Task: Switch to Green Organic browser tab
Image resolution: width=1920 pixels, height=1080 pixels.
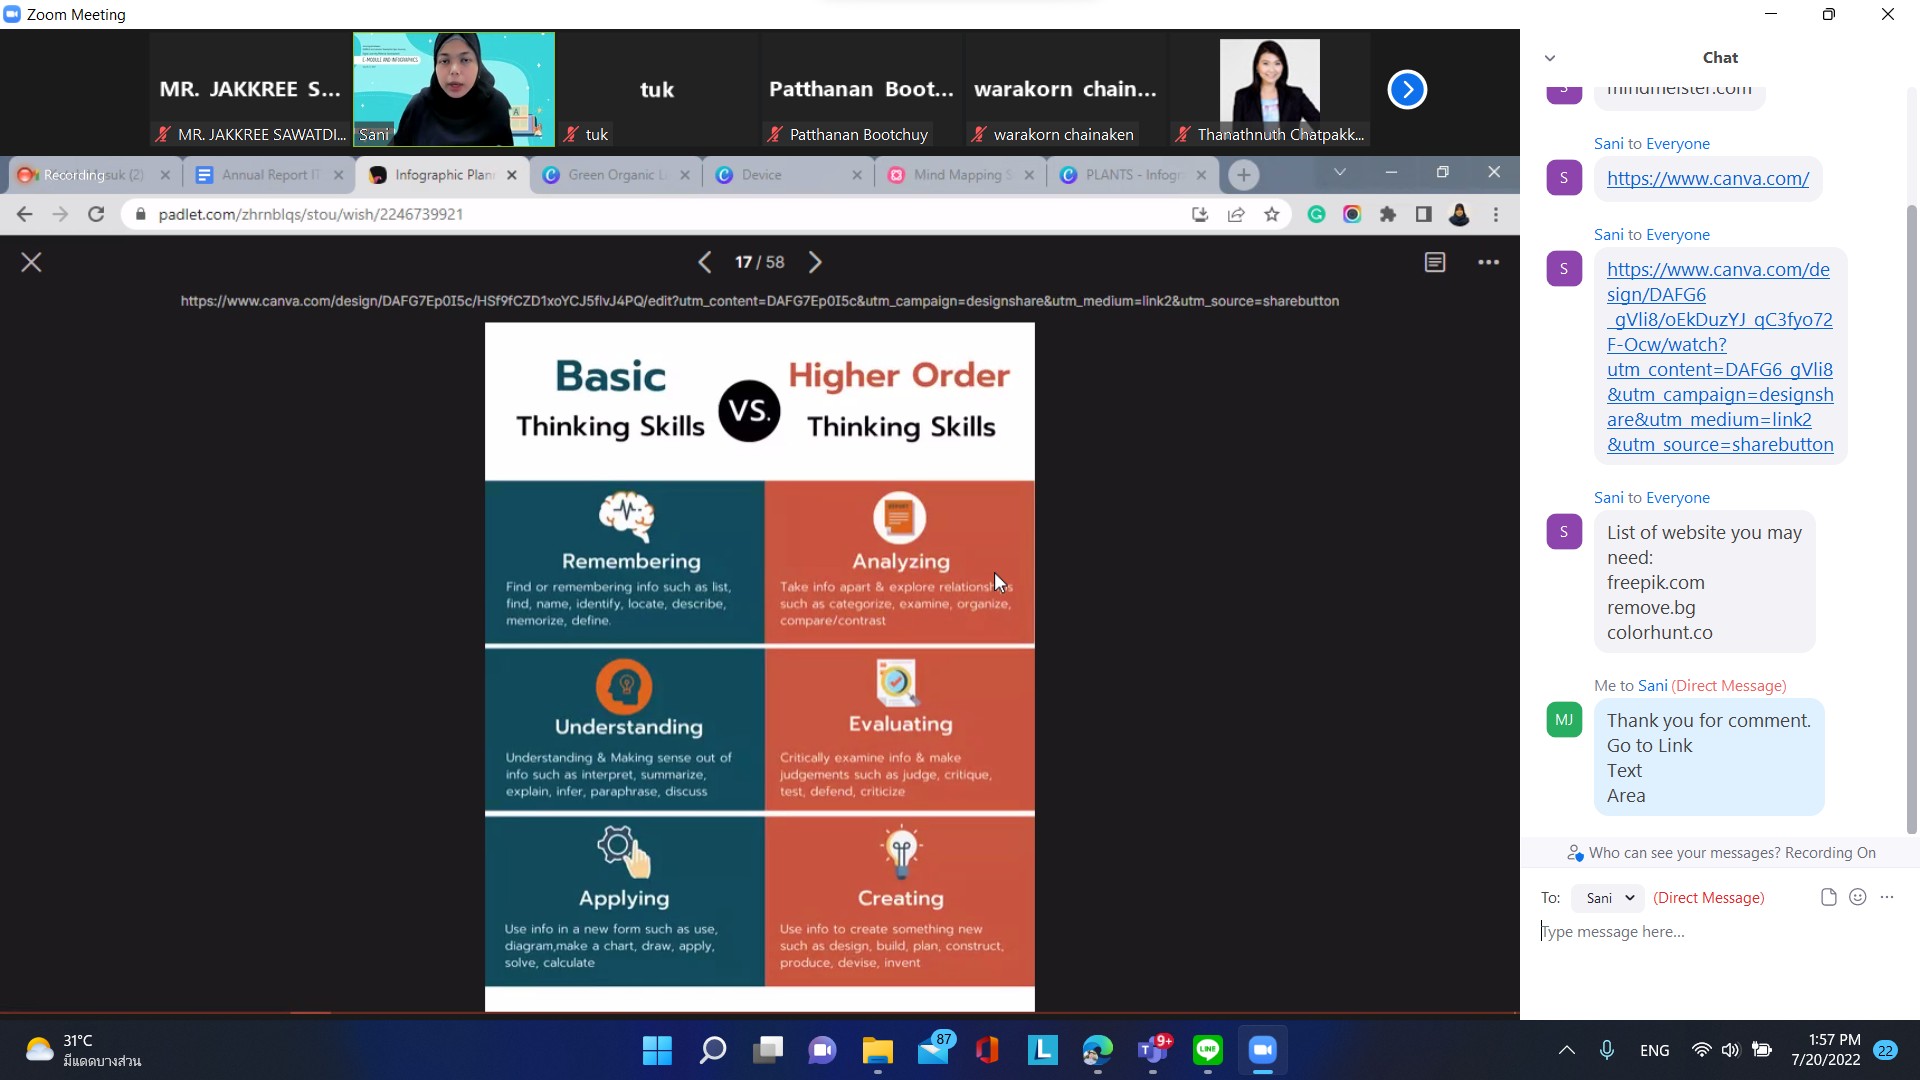Action: pos(614,175)
